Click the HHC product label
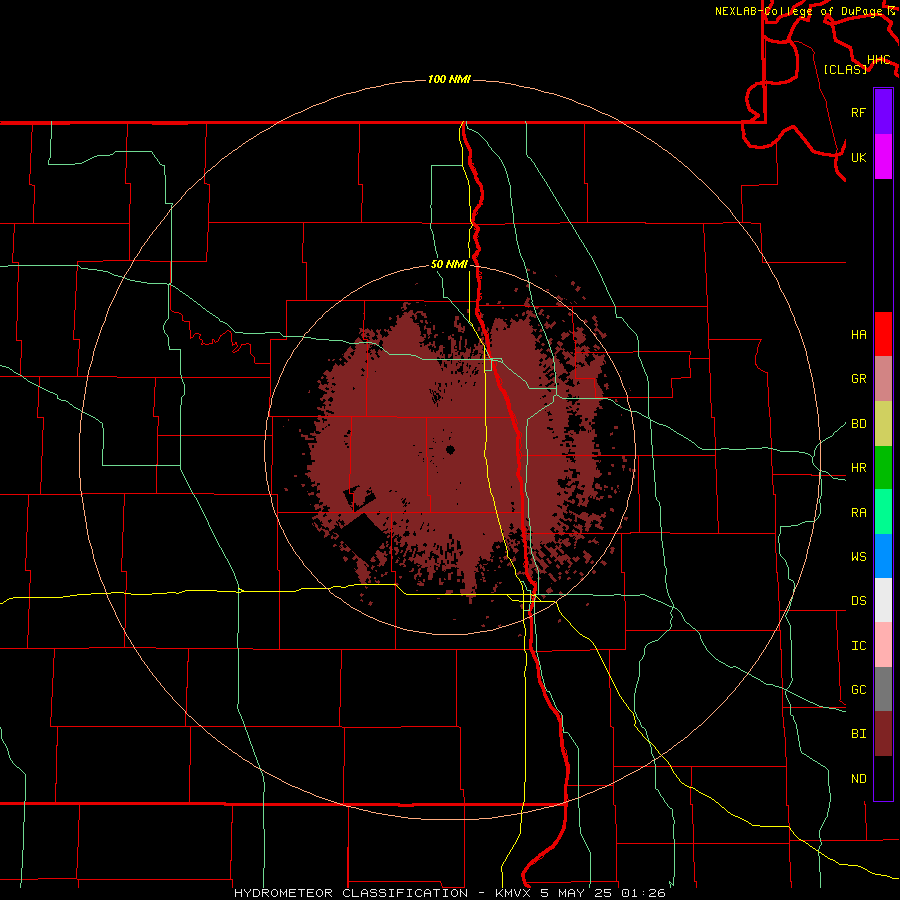The image size is (900, 900). [879, 60]
